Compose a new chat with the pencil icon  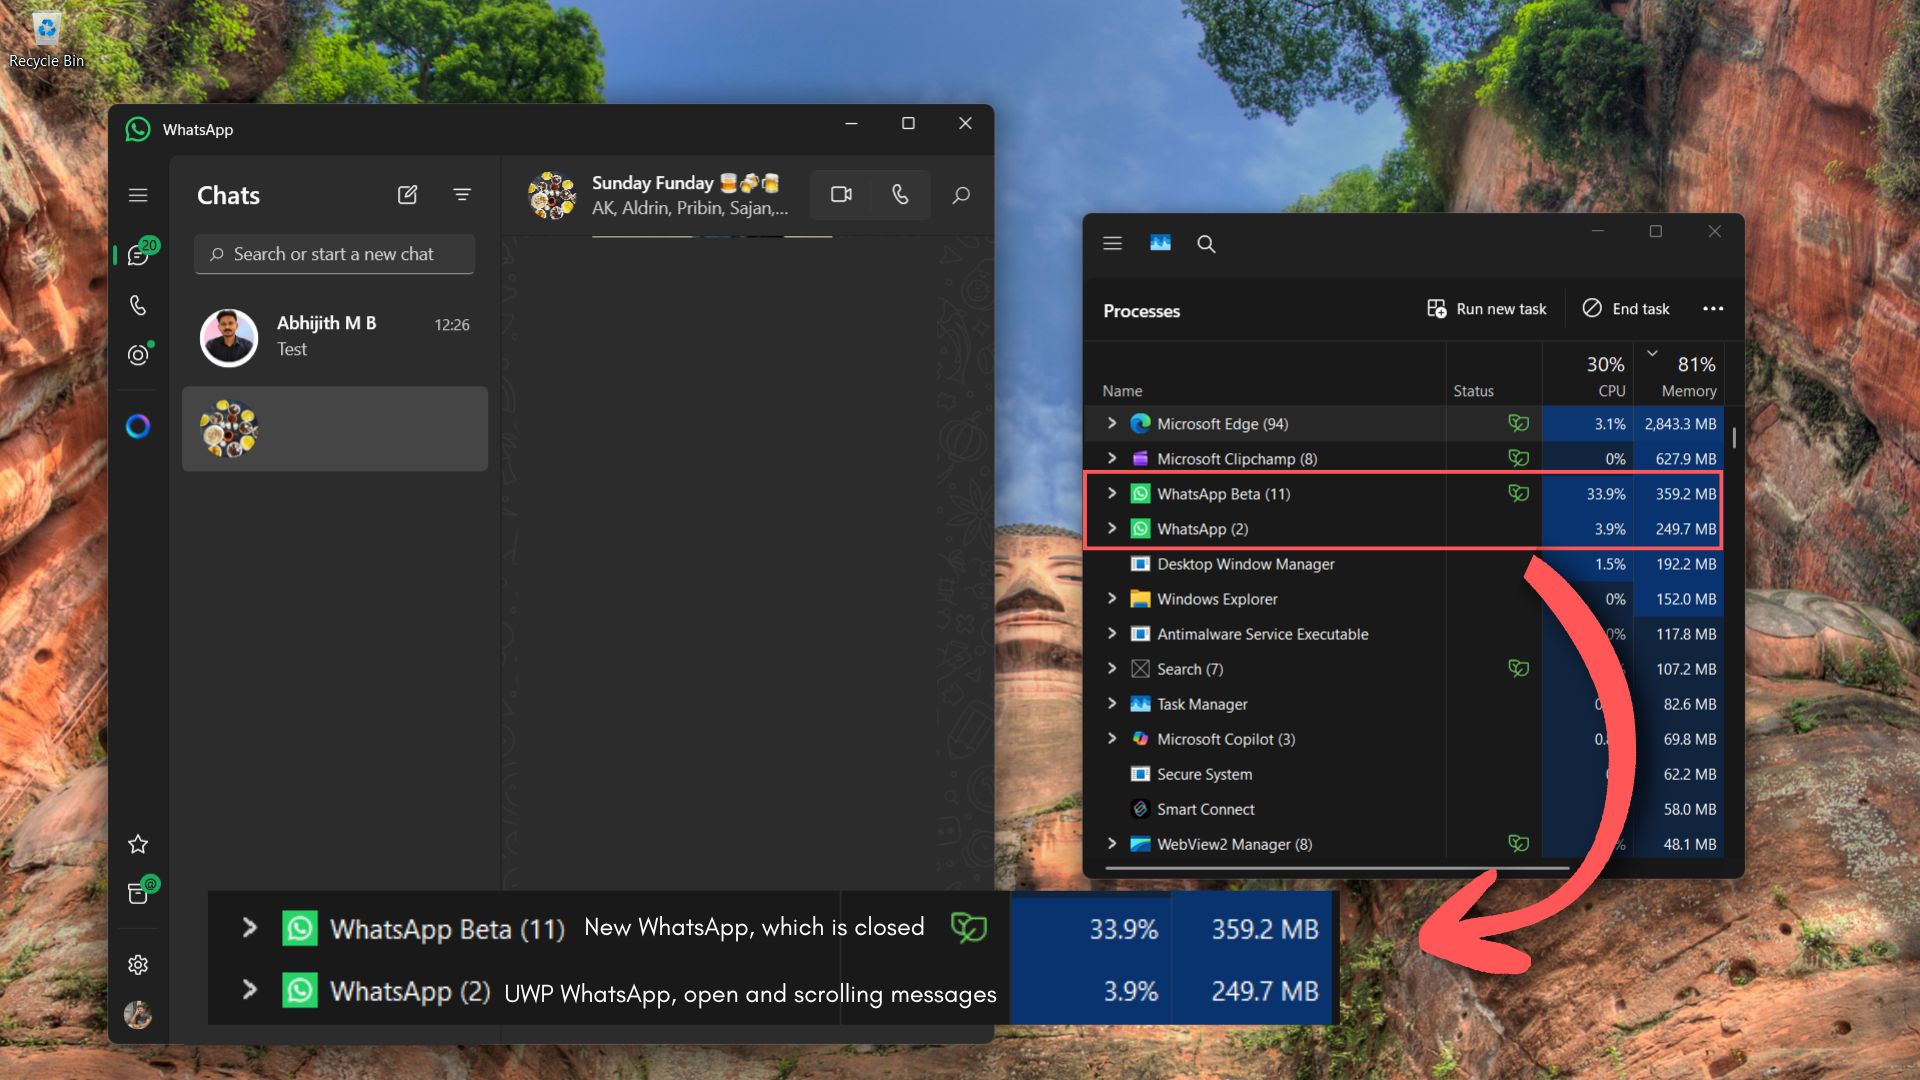pos(408,194)
